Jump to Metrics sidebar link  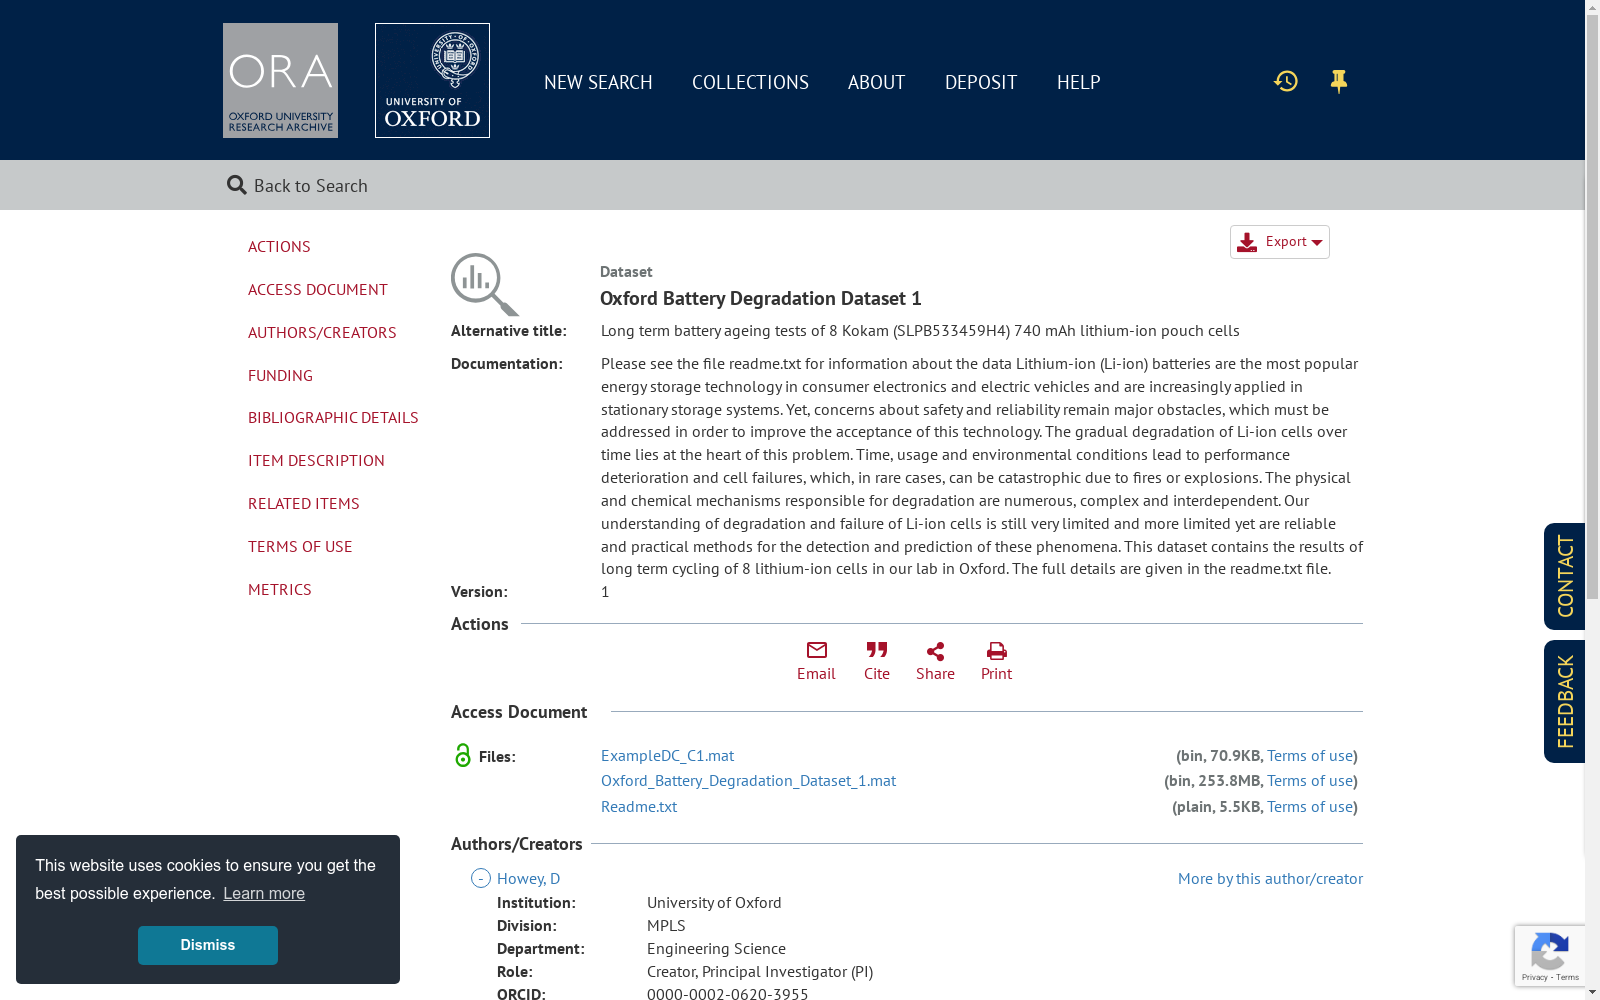tap(280, 589)
